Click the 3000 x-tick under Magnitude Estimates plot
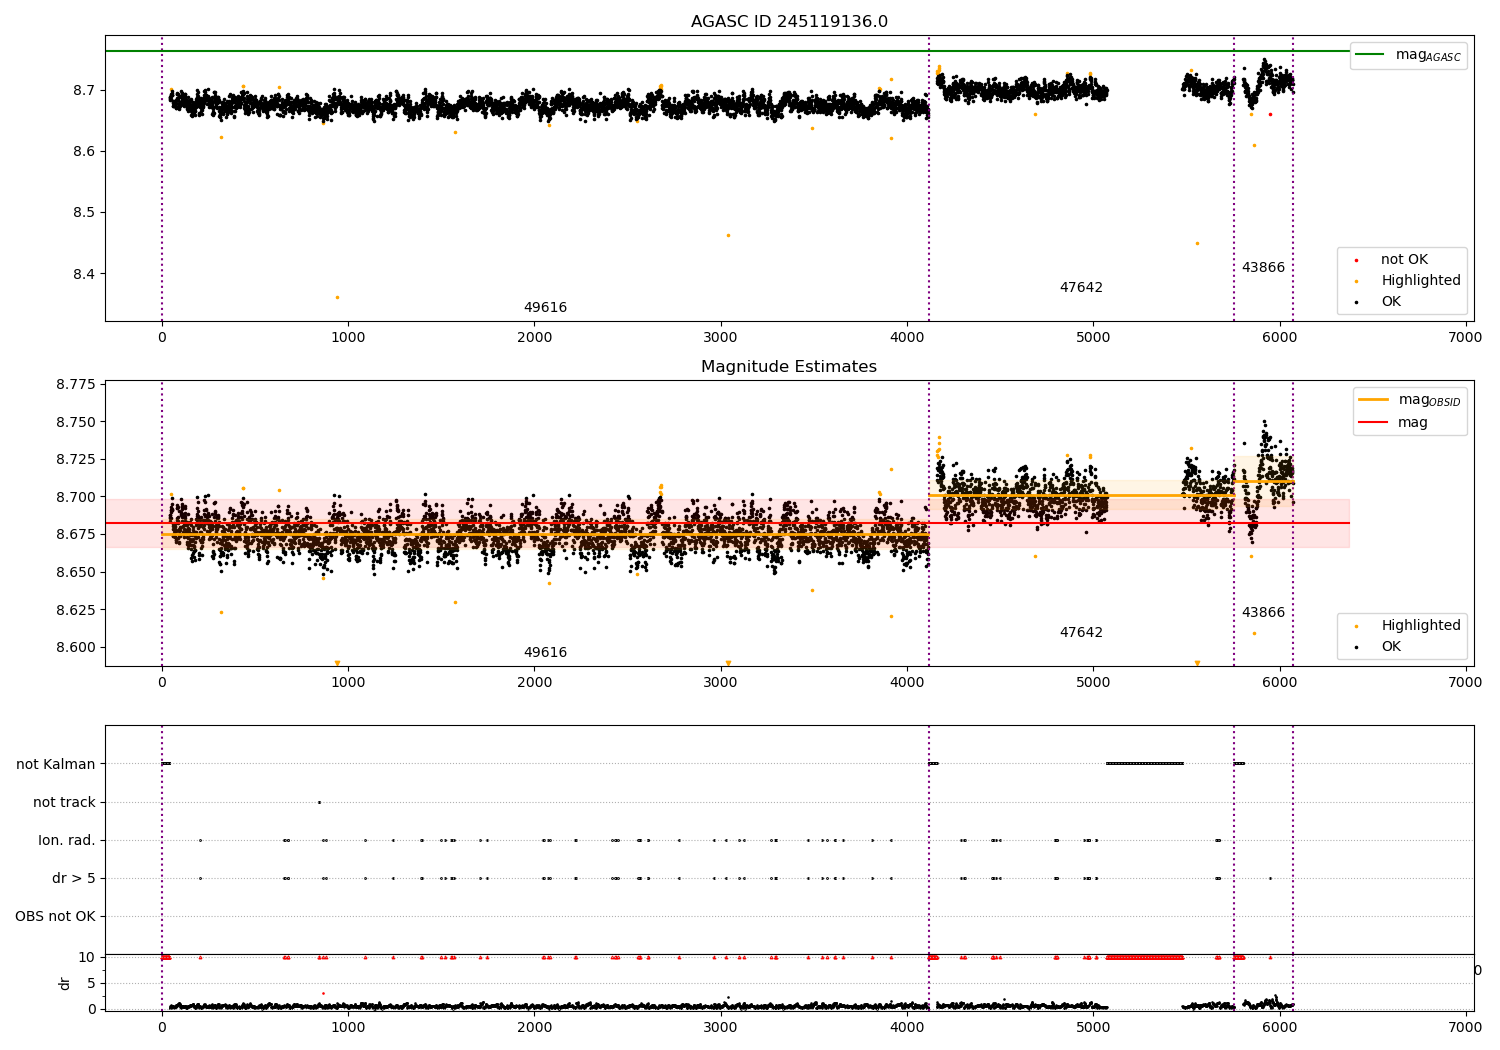Screen dimensions: 1500x1050 (721, 683)
